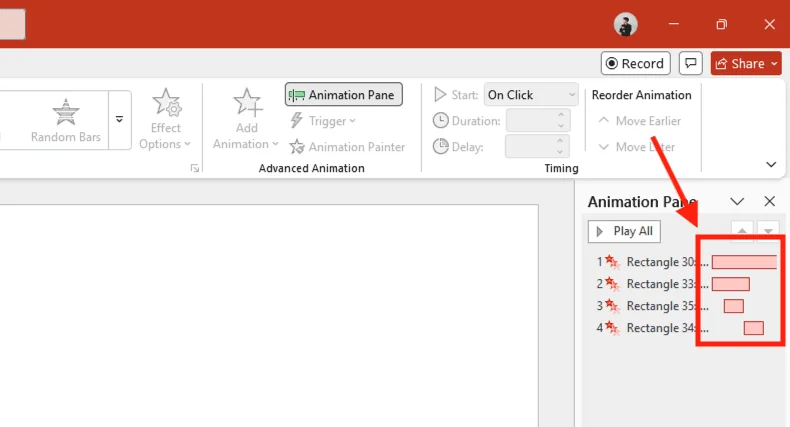Click the Share button
Viewport: 790px width, 427px height.
tap(746, 63)
